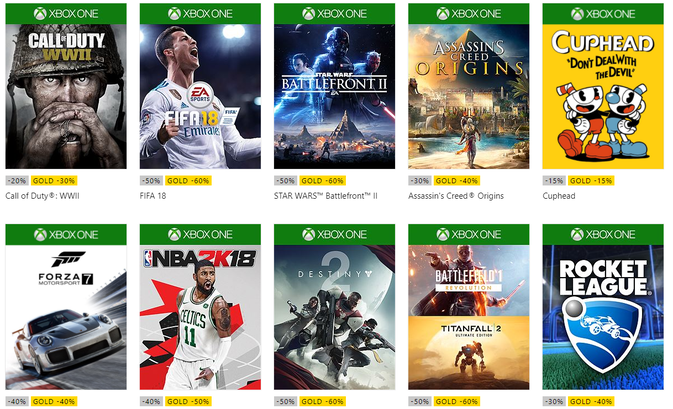Open the Call of Duty WWII cover art

66,97
